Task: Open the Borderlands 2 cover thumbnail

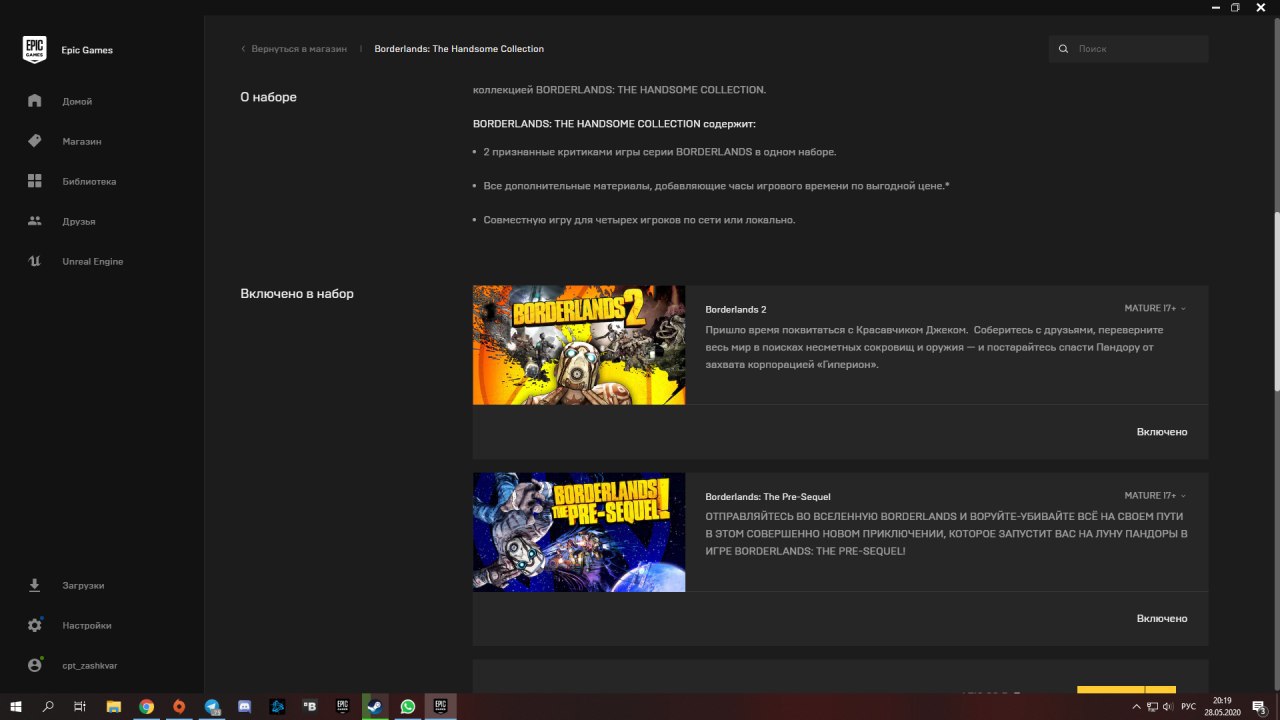Action: point(579,345)
